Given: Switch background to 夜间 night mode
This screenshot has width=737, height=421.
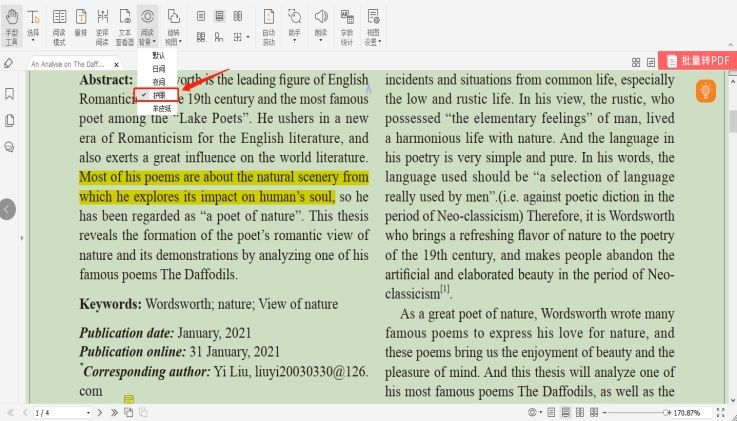Looking at the screenshot, I should point(159,81).
